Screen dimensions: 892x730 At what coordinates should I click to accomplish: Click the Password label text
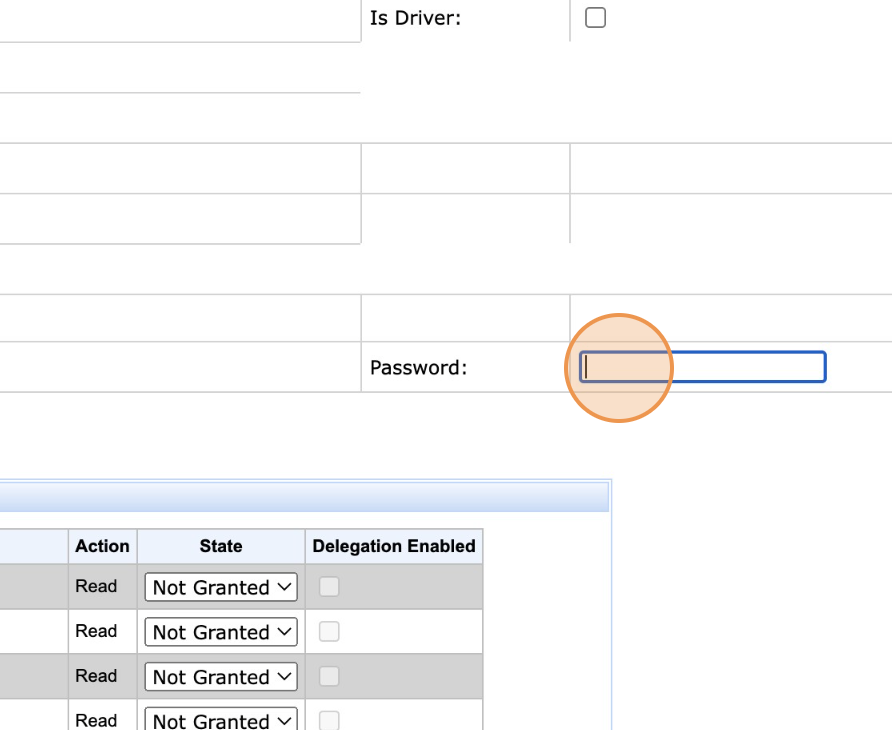pos(418,368)
